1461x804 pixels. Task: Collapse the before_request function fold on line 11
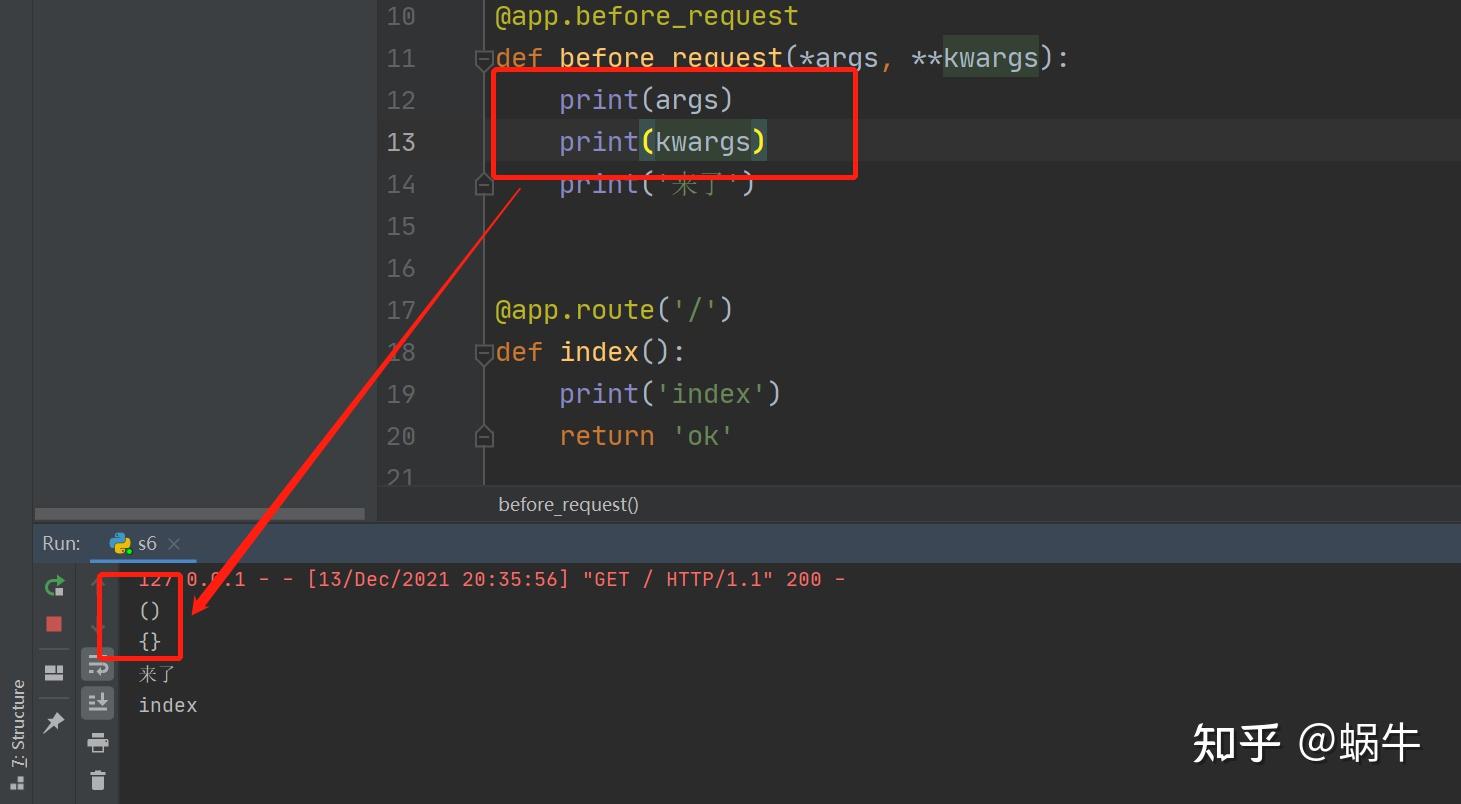pyautogui.click(x=484, y=59)
